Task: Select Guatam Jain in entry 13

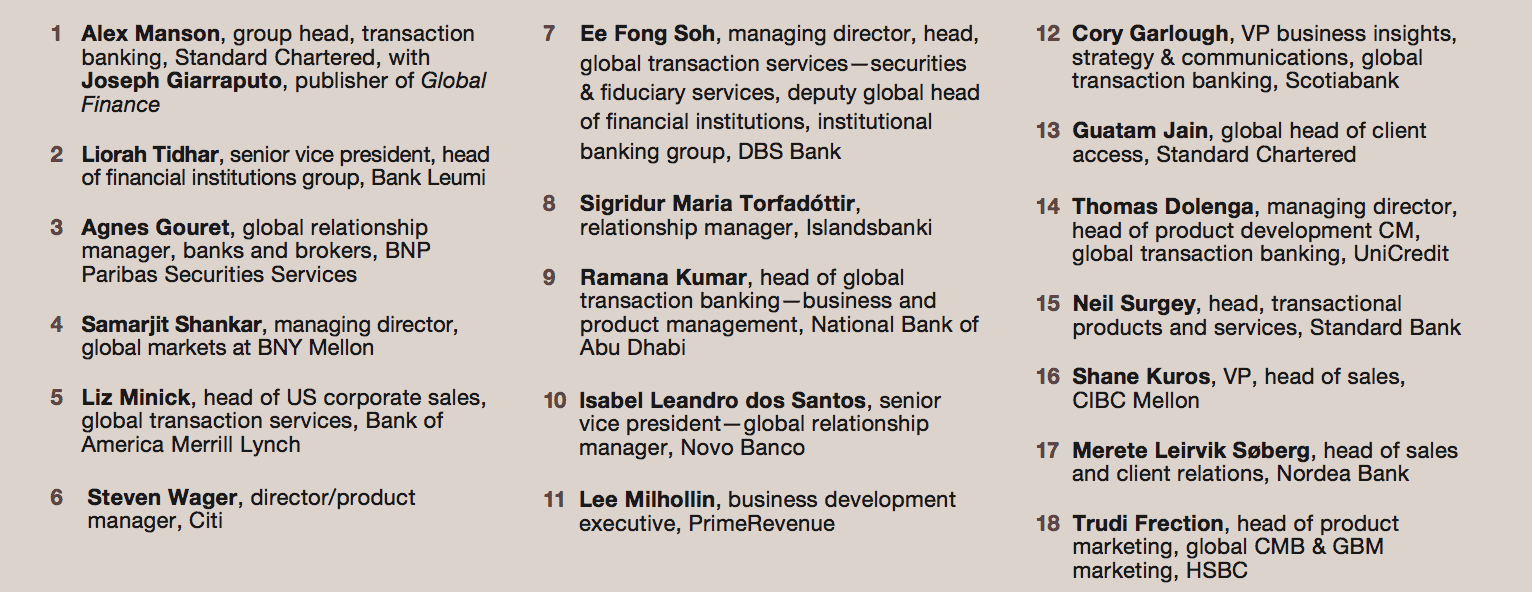Action: point(1140,131)
